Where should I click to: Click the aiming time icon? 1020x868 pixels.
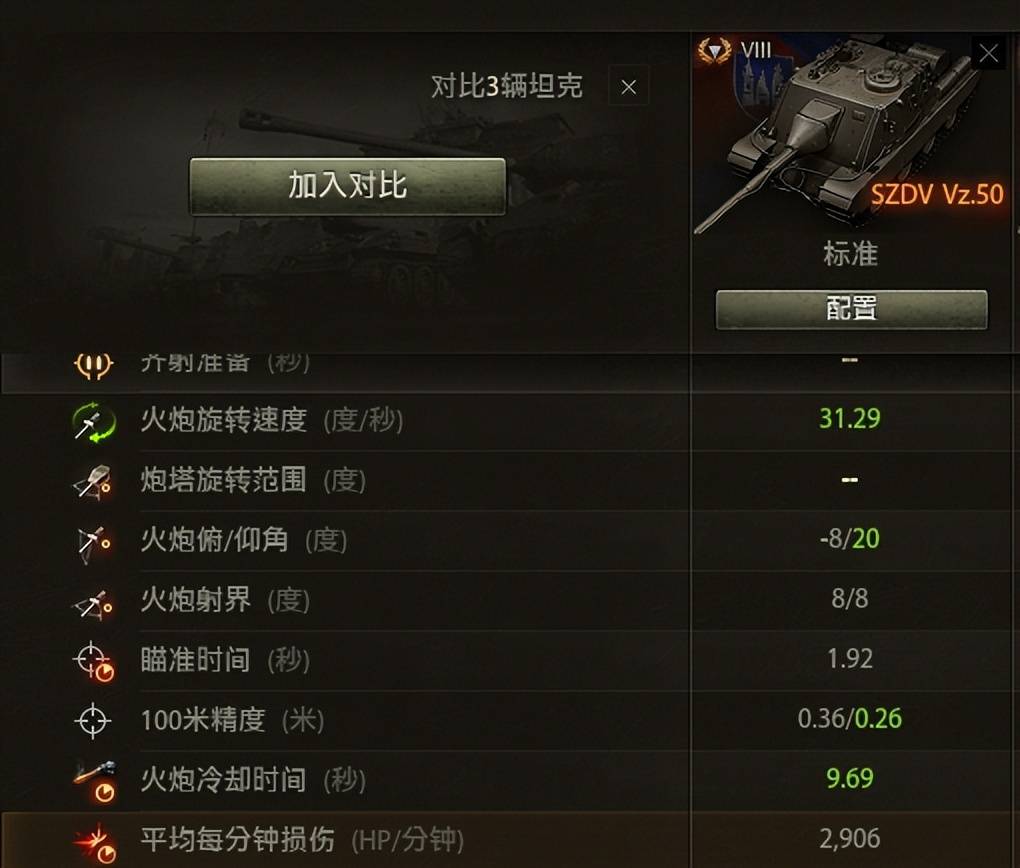click(94, 662)
